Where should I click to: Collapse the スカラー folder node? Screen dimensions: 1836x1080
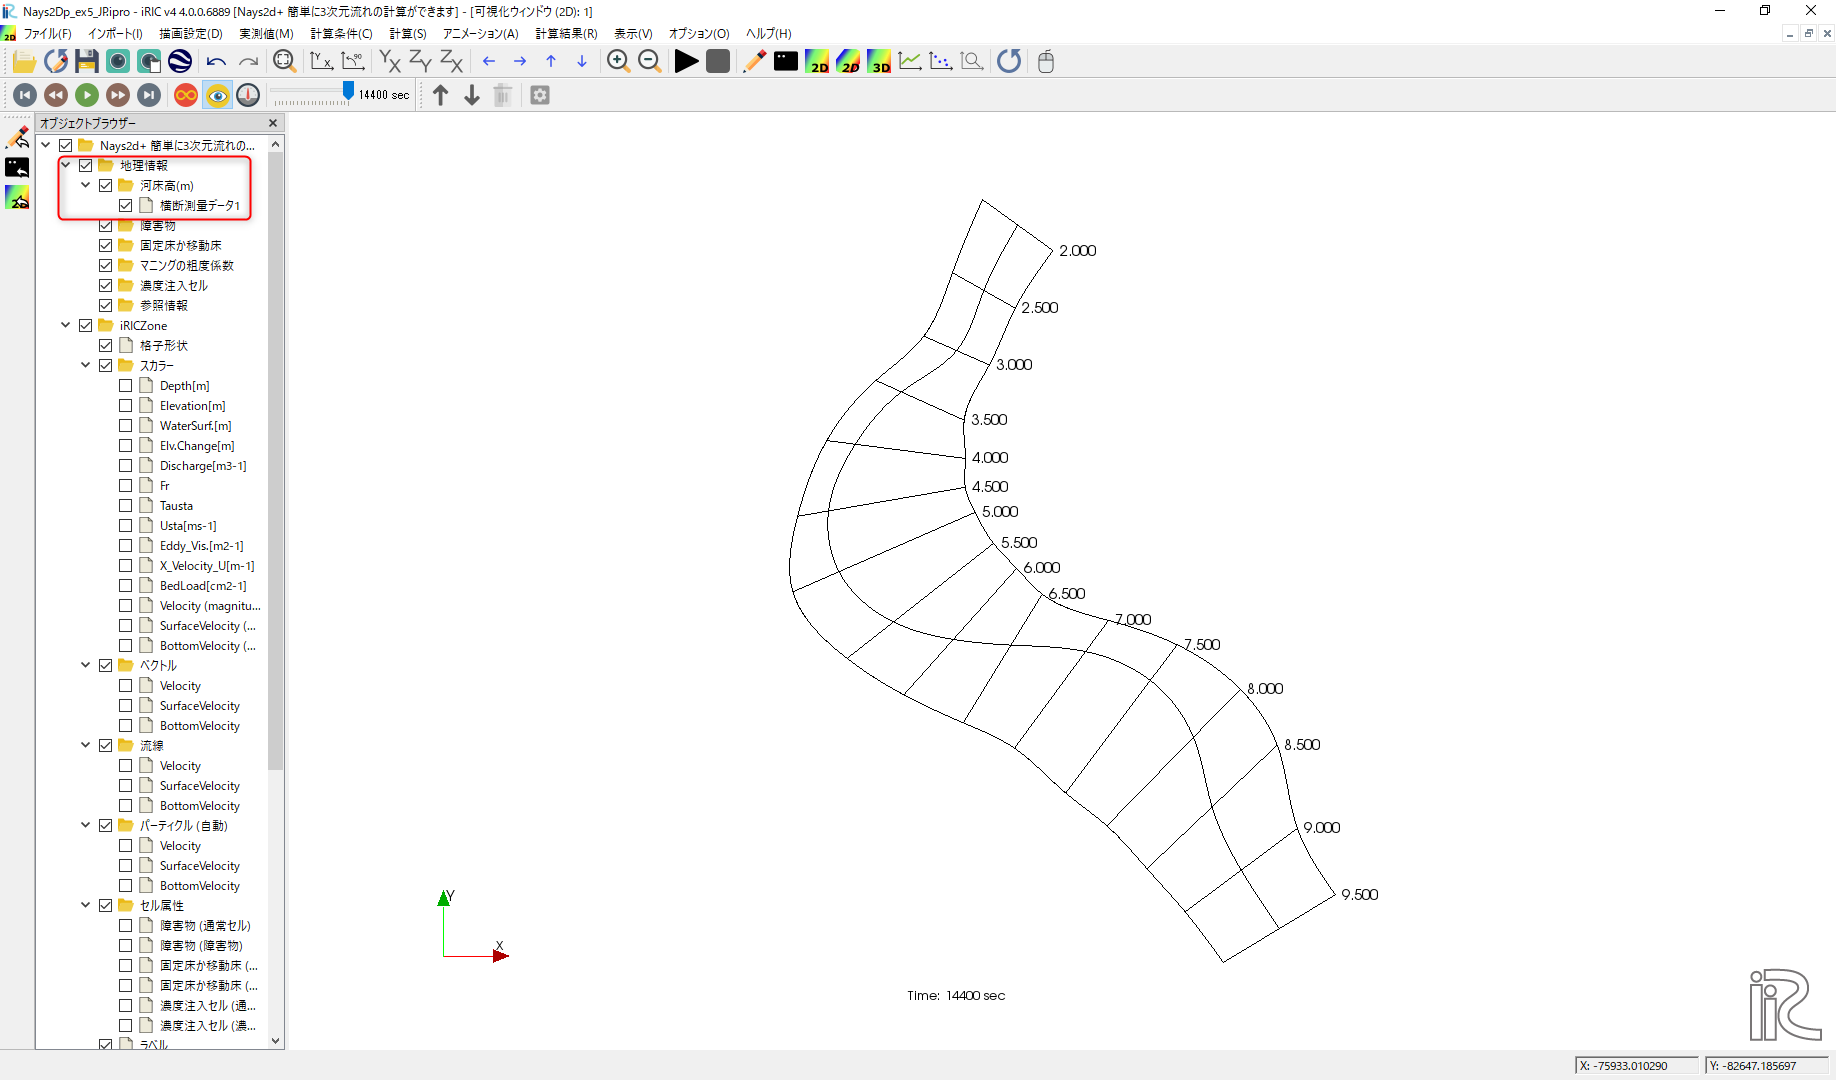(x=86, y=365)
